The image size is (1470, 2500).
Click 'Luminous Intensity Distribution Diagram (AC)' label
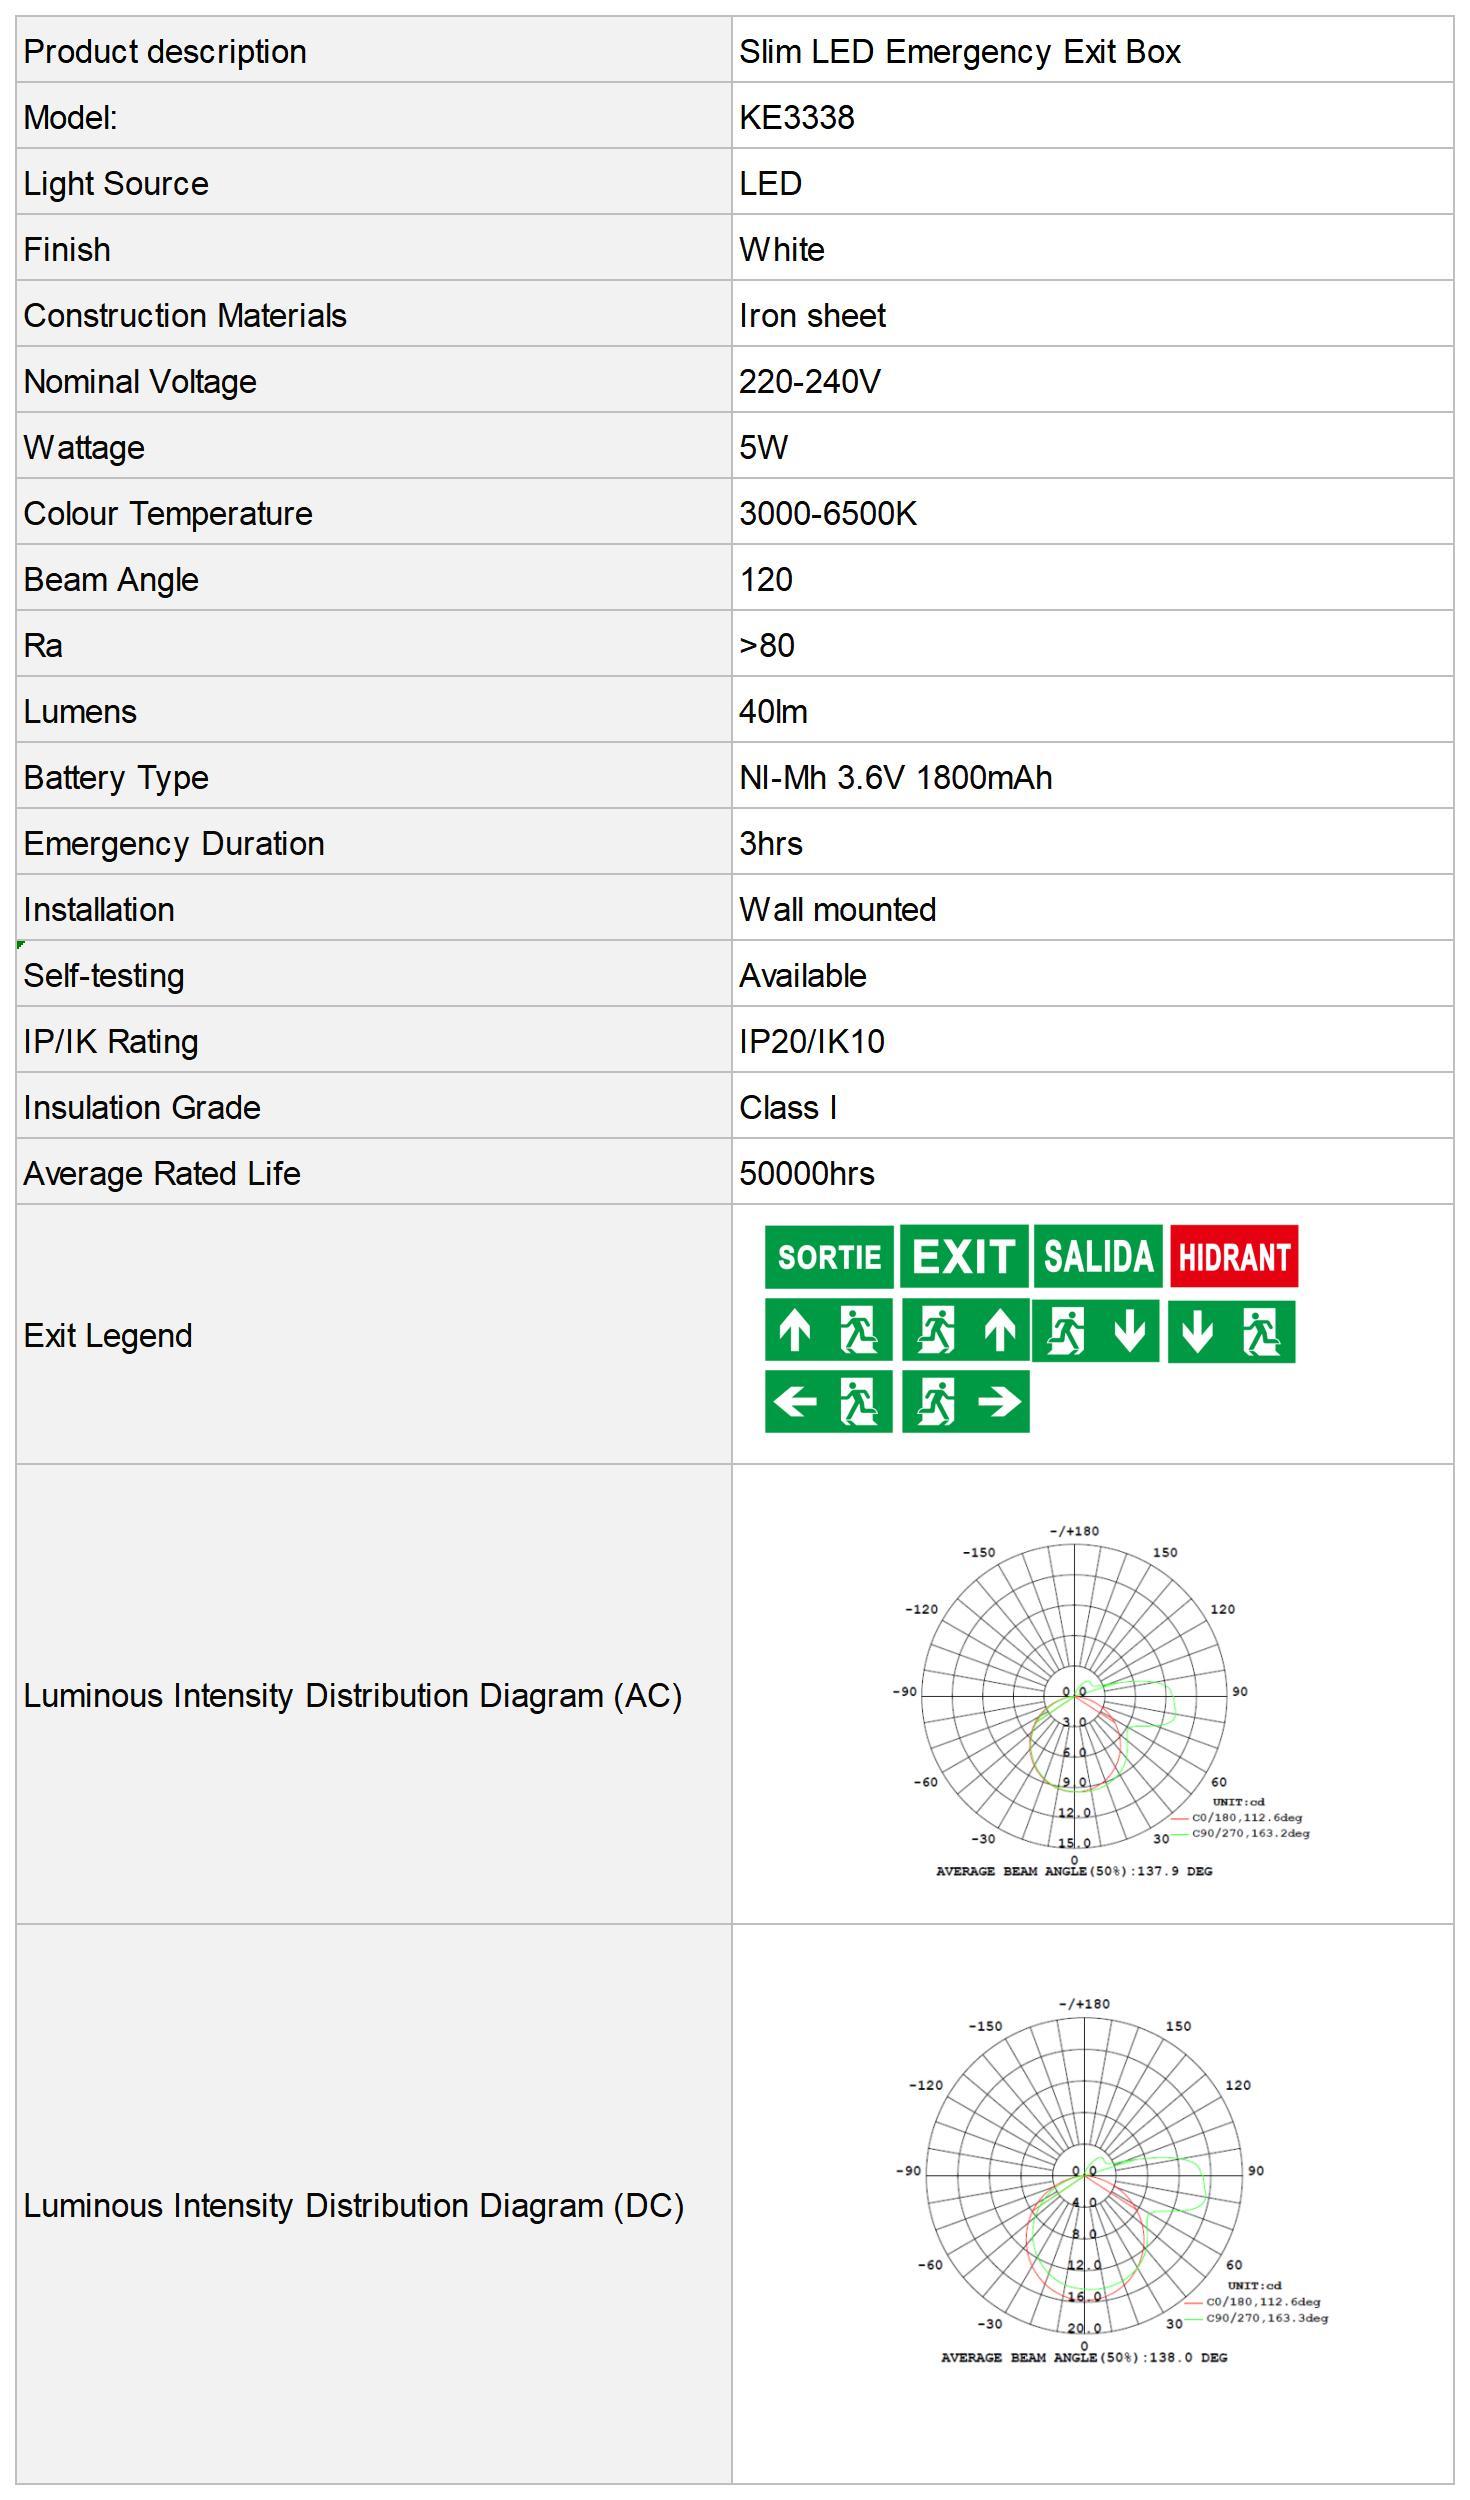coord(353,1695)
